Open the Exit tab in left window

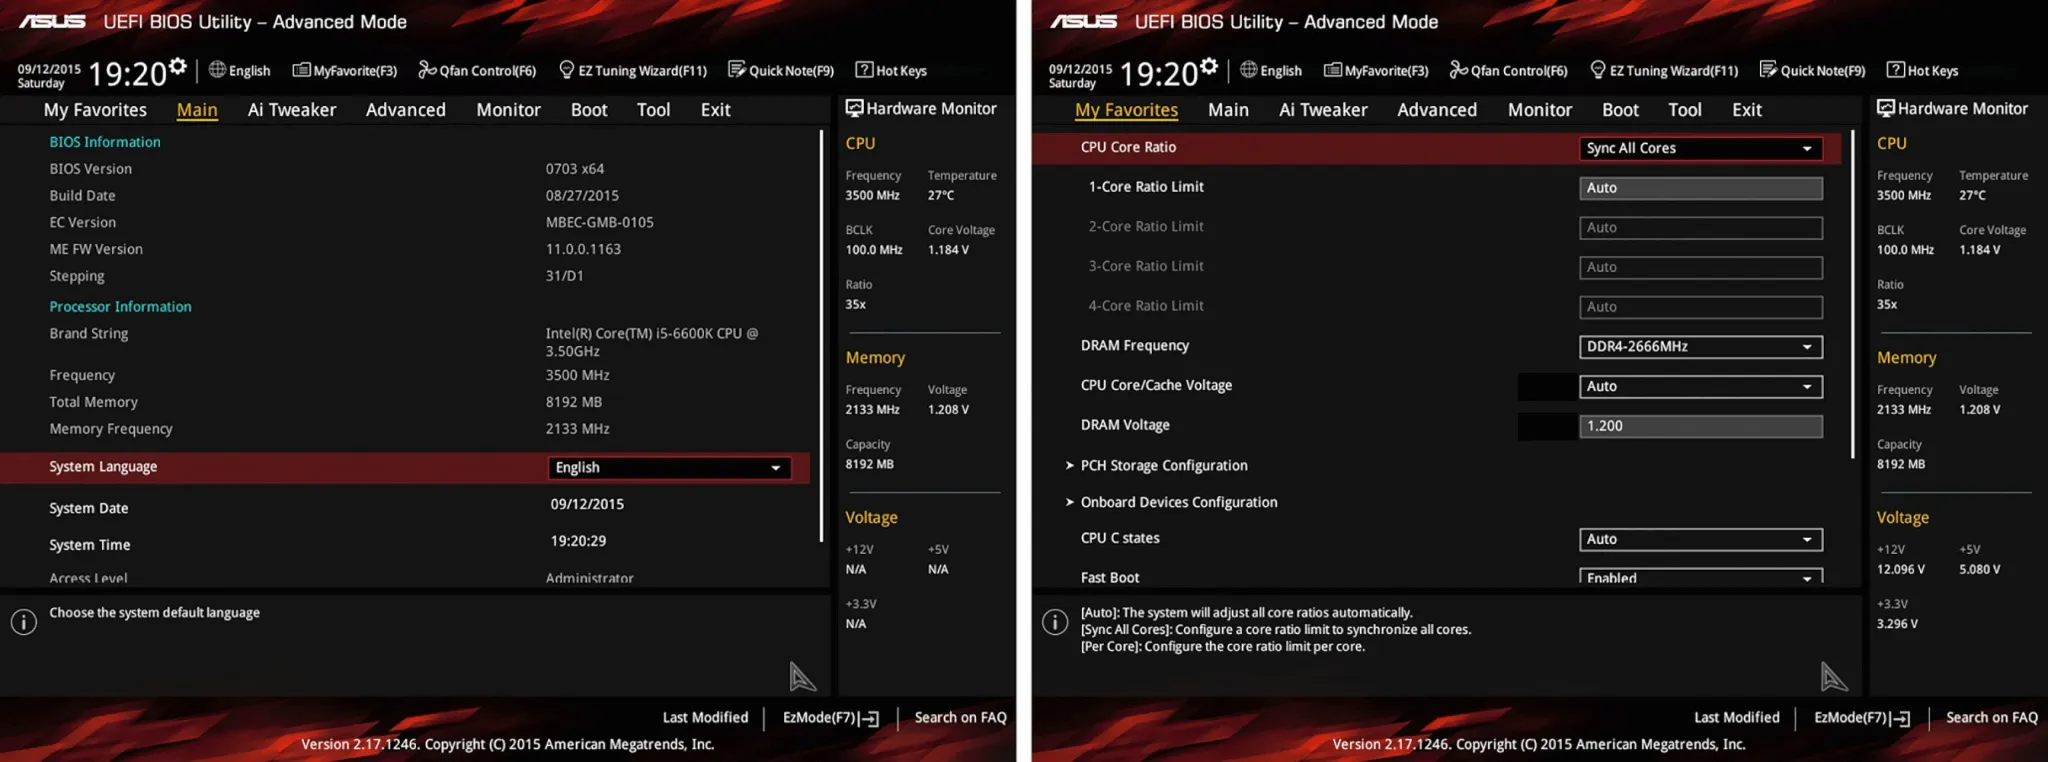pos(715,110)
